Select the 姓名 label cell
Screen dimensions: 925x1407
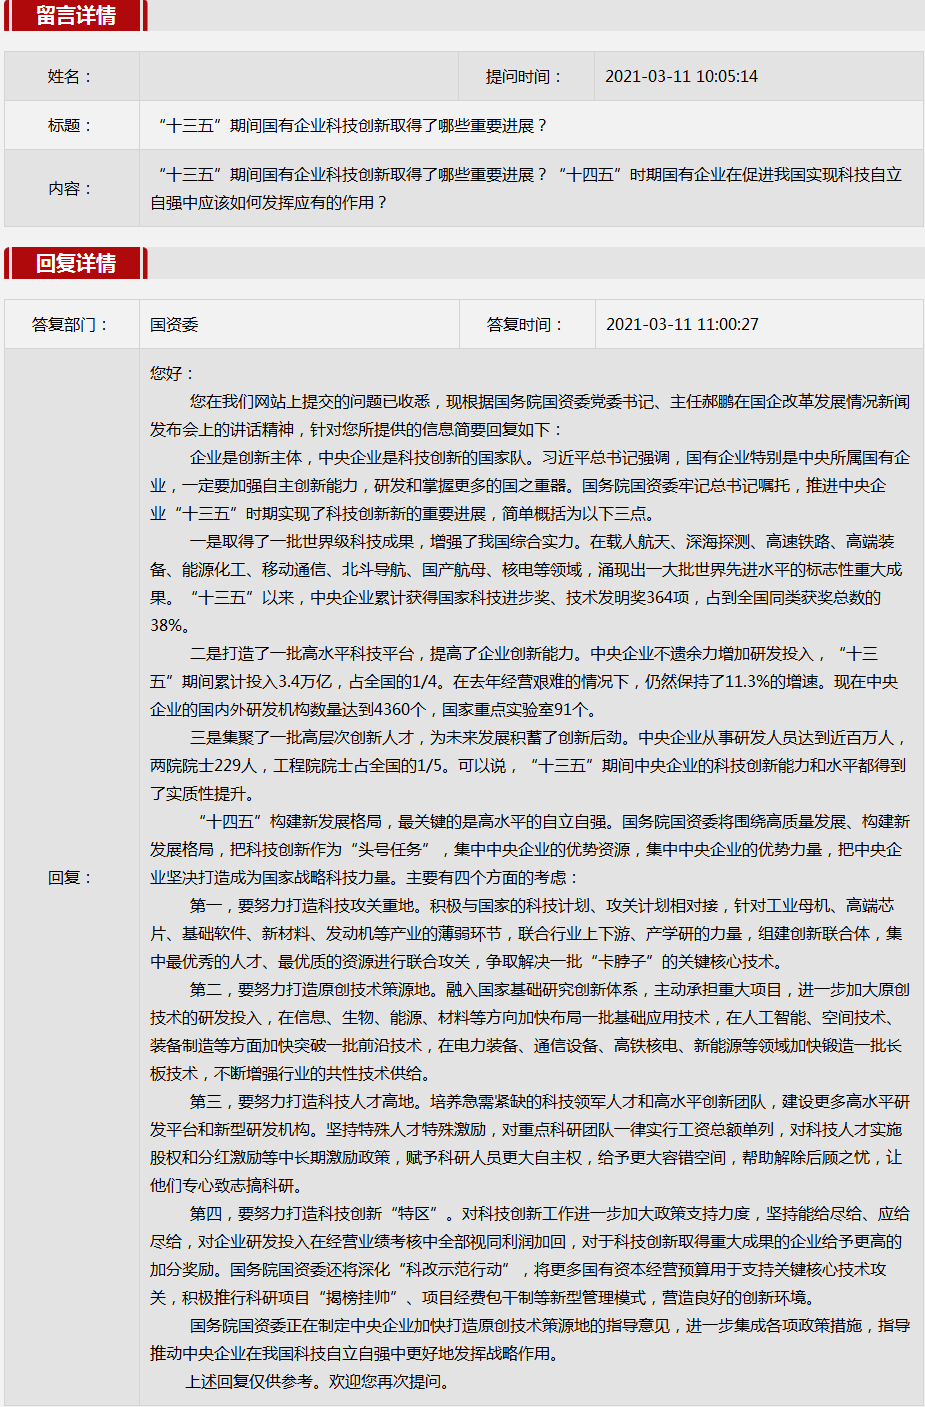[71, 76]
